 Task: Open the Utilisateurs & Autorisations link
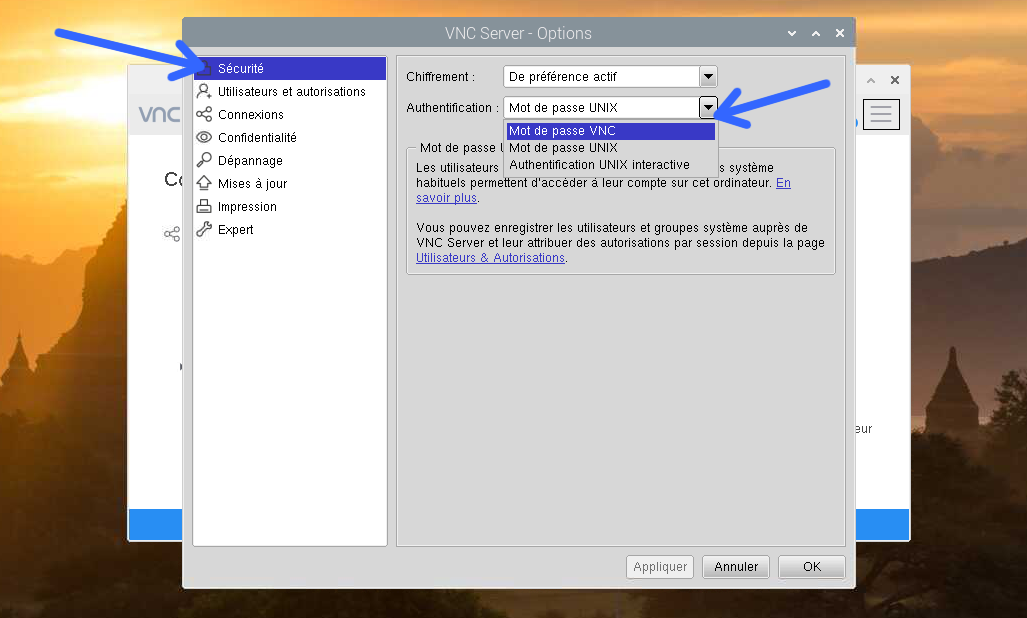tap(491, 258)
